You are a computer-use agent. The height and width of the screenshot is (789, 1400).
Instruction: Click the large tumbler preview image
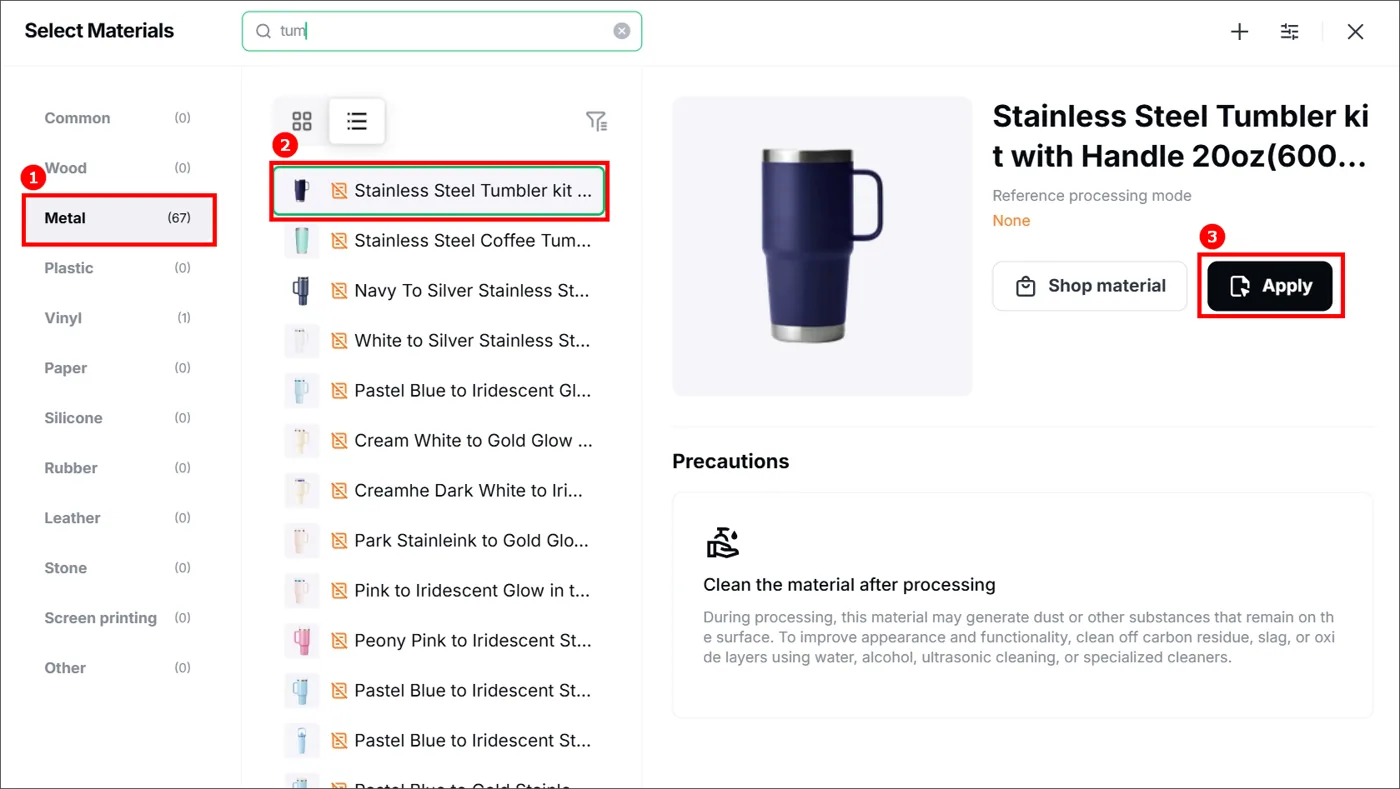(x=822, y=246)
